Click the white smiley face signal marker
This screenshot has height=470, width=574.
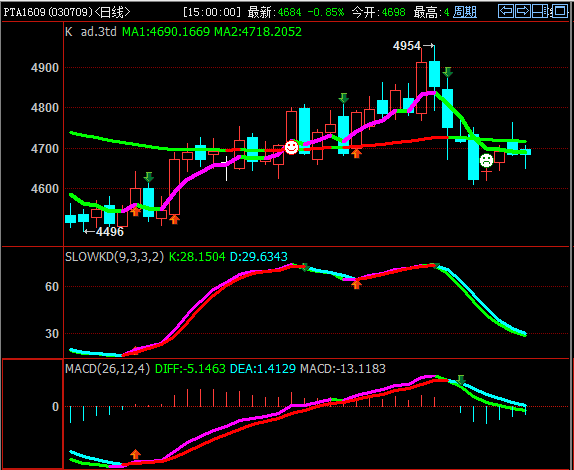[x=291, y=147]
